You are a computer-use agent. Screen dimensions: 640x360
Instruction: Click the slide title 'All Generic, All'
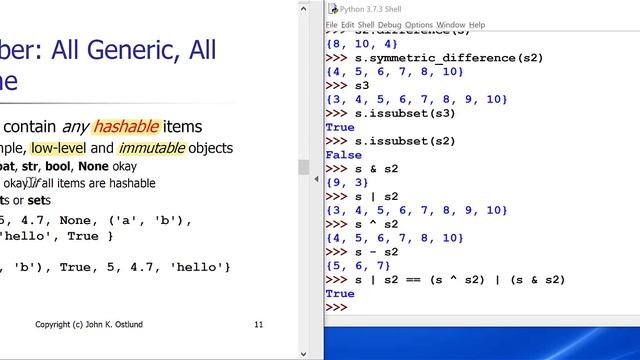point(134,50)
